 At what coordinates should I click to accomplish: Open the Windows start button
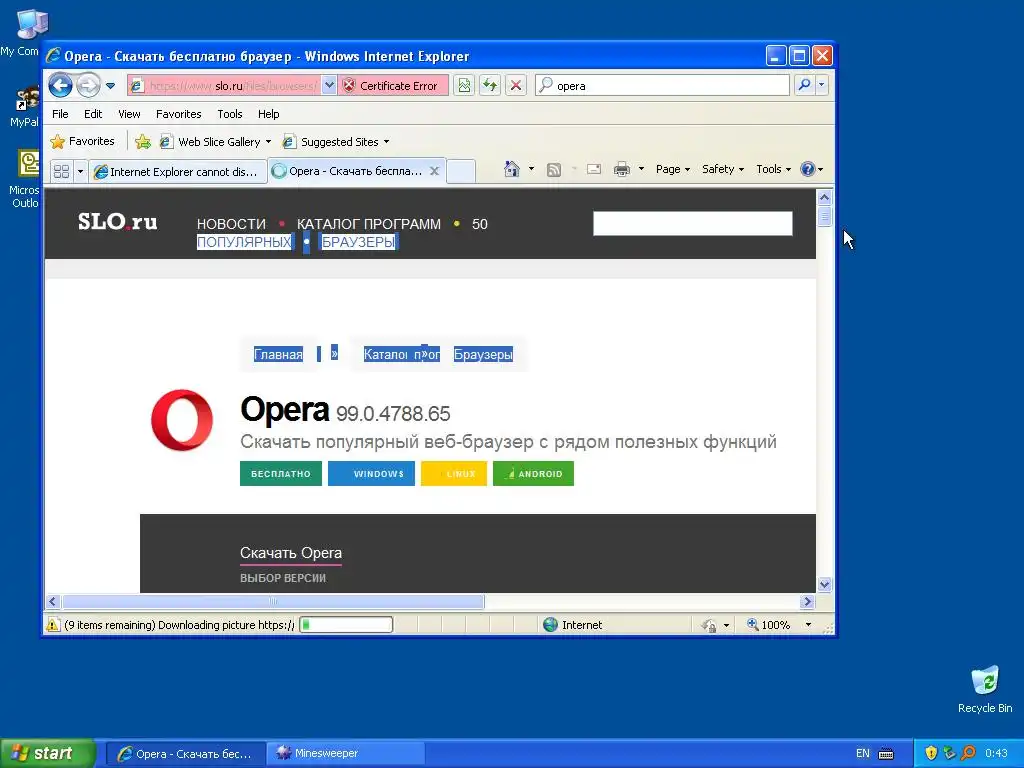point(48,753)
